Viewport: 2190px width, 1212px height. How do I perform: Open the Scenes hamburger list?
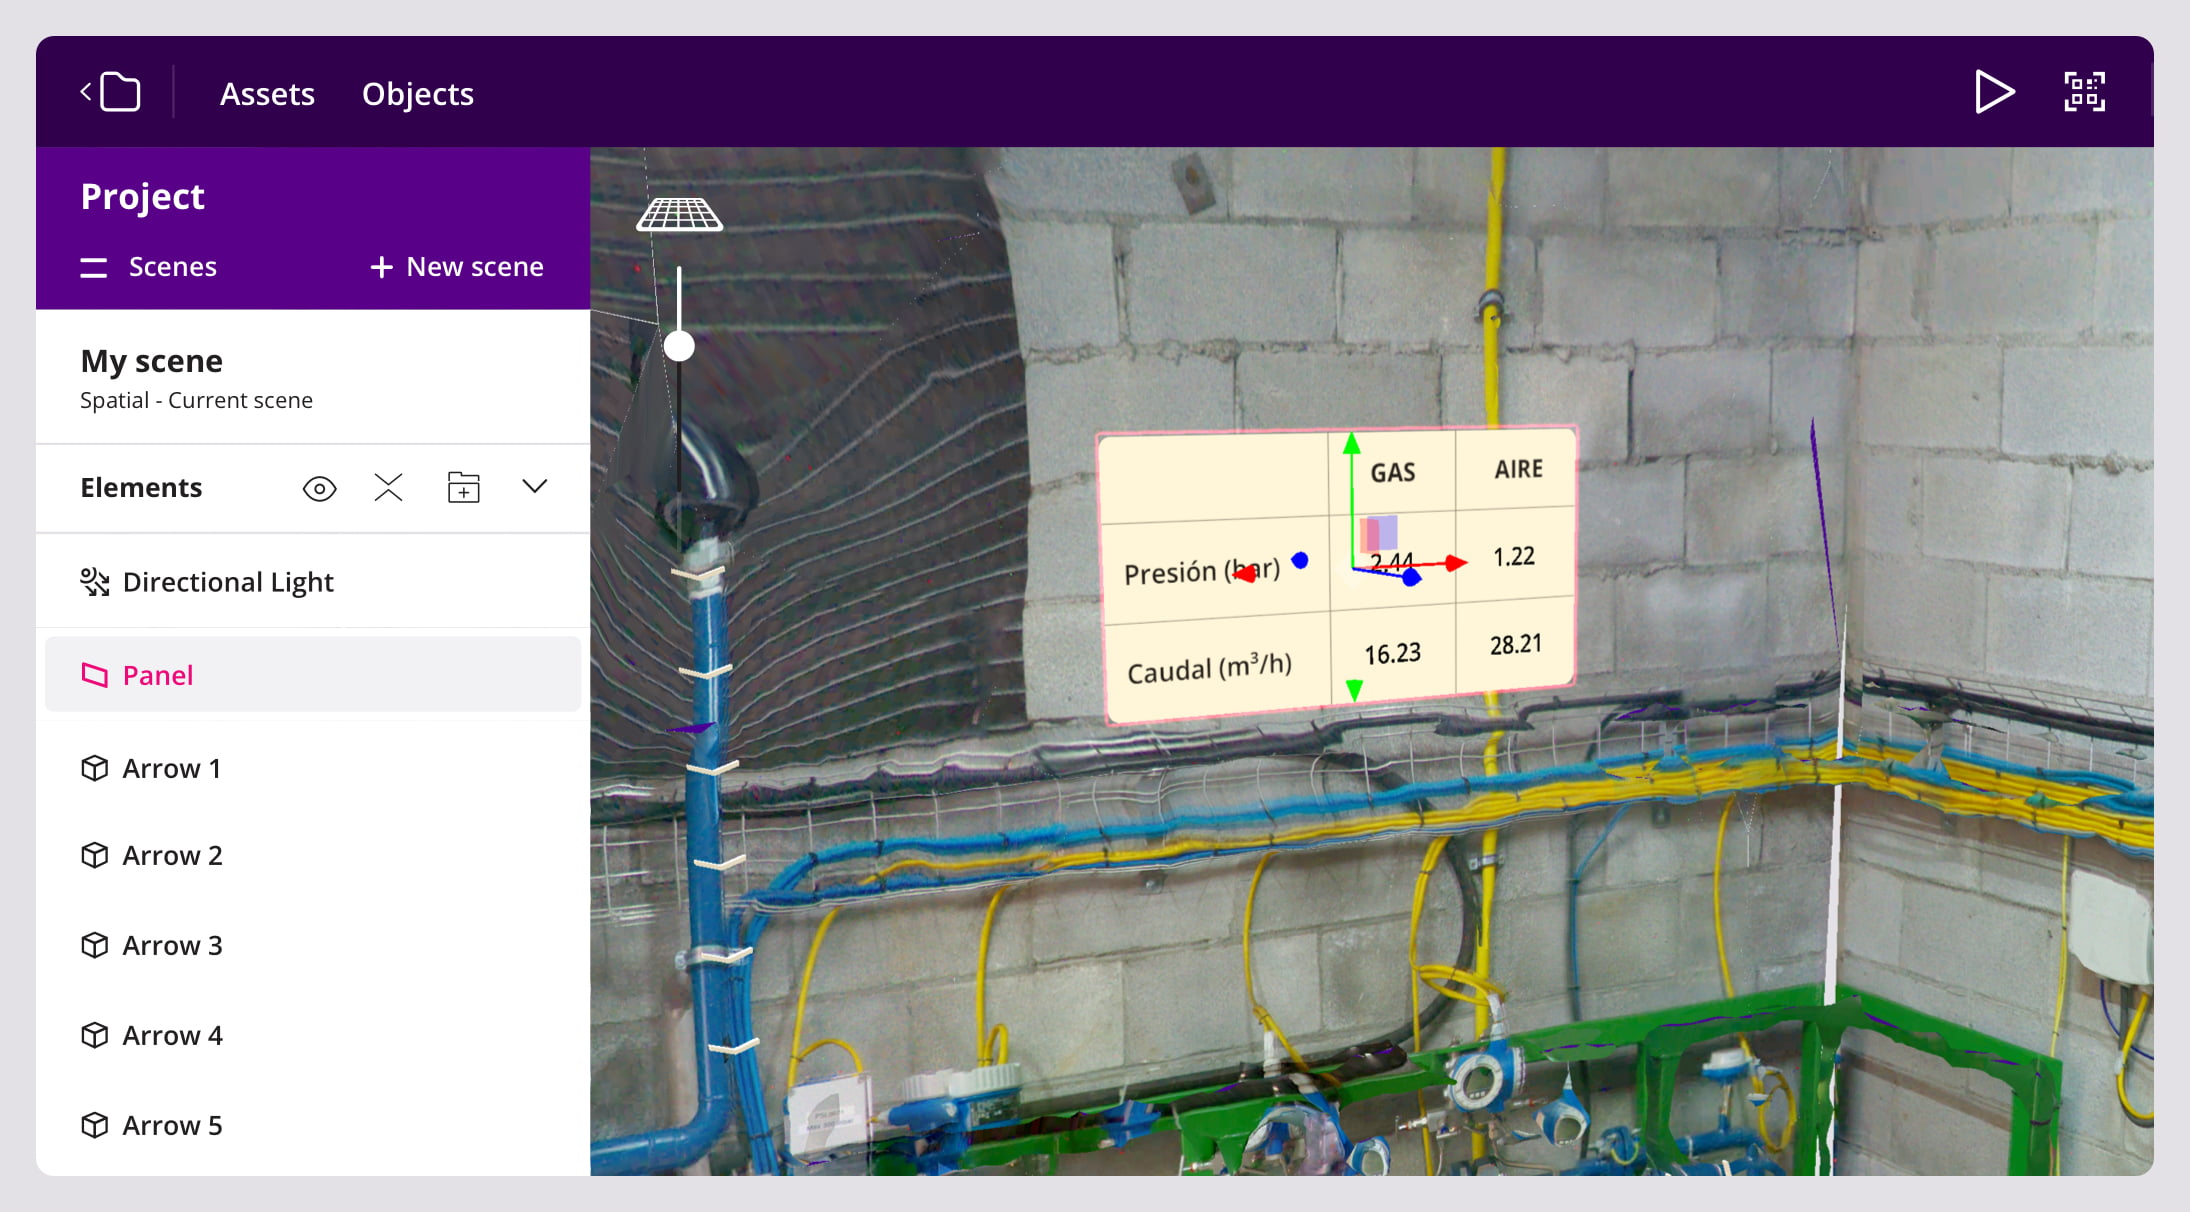94,267
